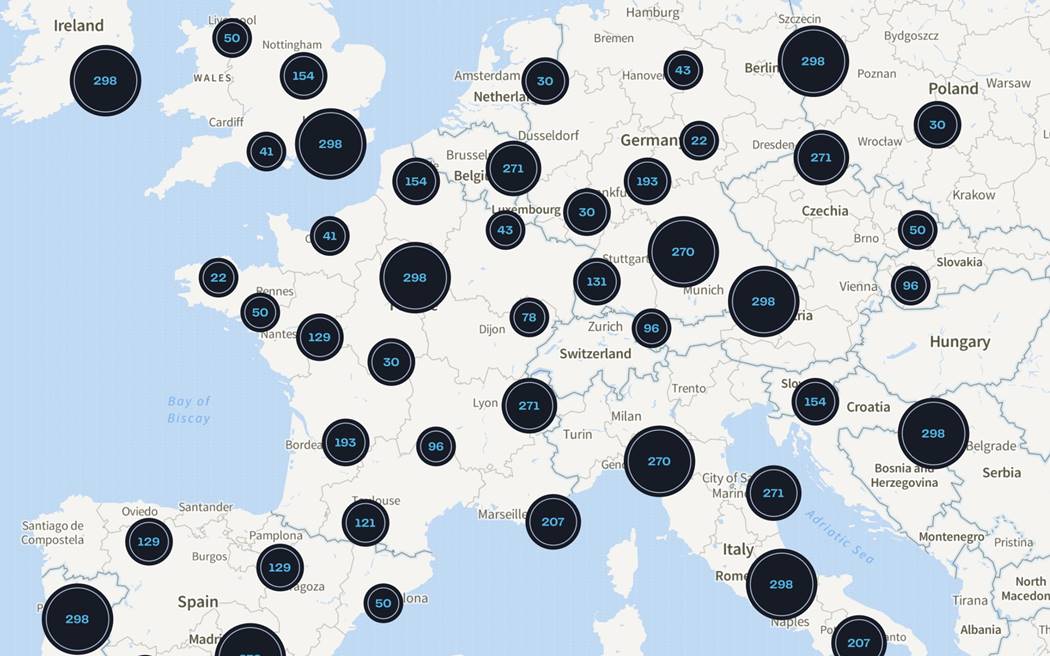1050x656 pixels.
Task: Click the 298 cluster near Belgrade
Action: (933, 434)
